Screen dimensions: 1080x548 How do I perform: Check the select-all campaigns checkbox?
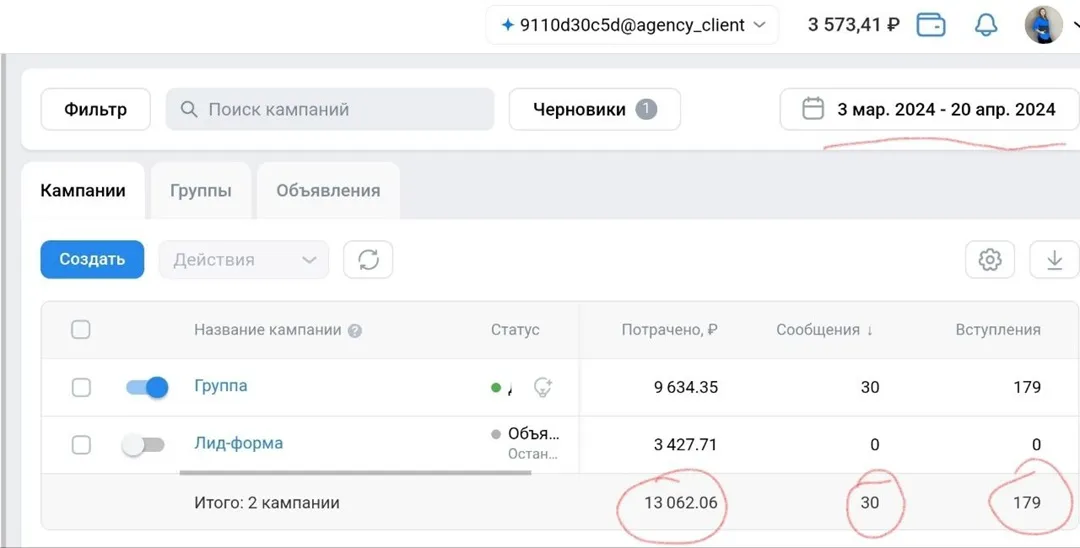pos(81,330)
